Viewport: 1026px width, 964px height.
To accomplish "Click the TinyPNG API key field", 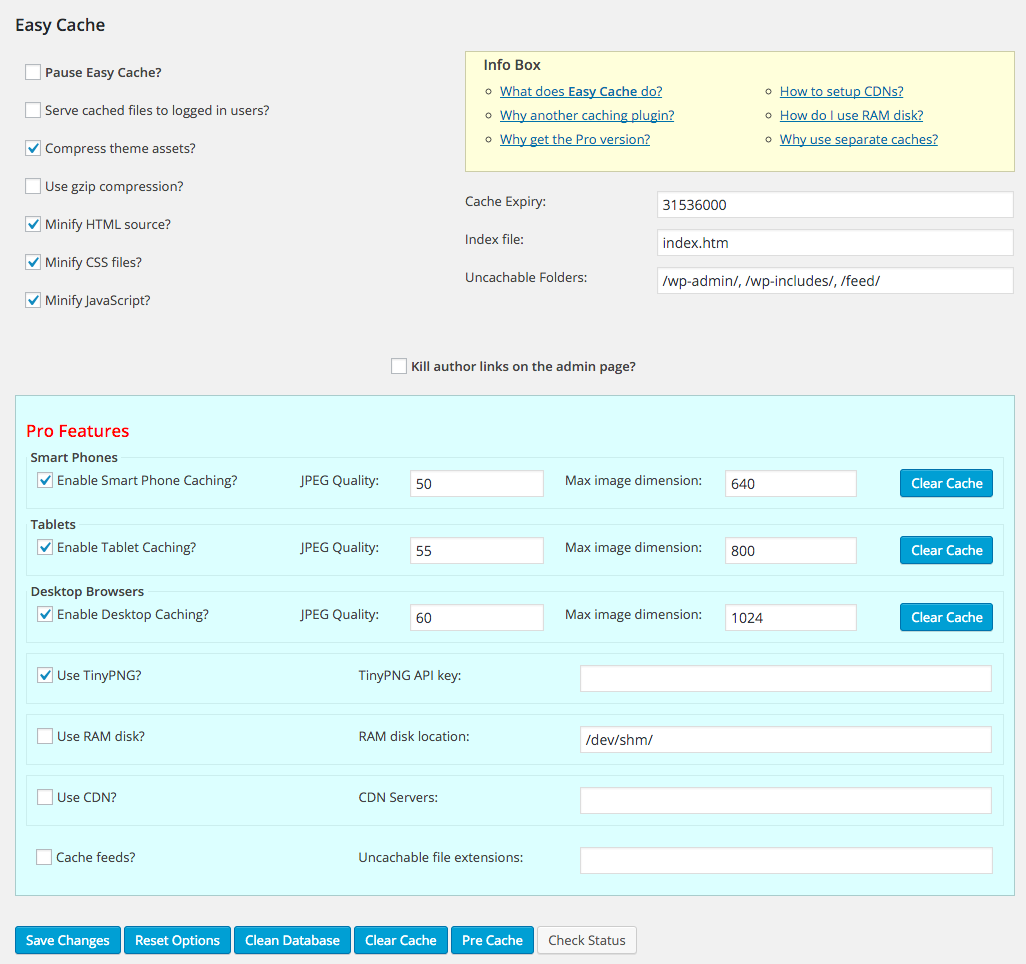I will [786, 679].
